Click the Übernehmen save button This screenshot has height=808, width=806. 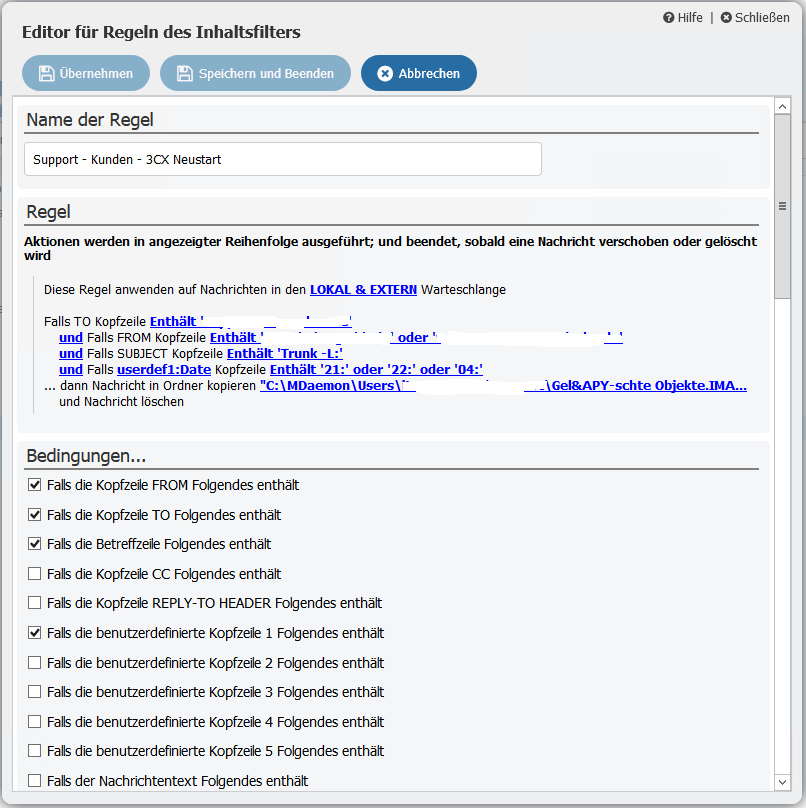pos(85,73)
